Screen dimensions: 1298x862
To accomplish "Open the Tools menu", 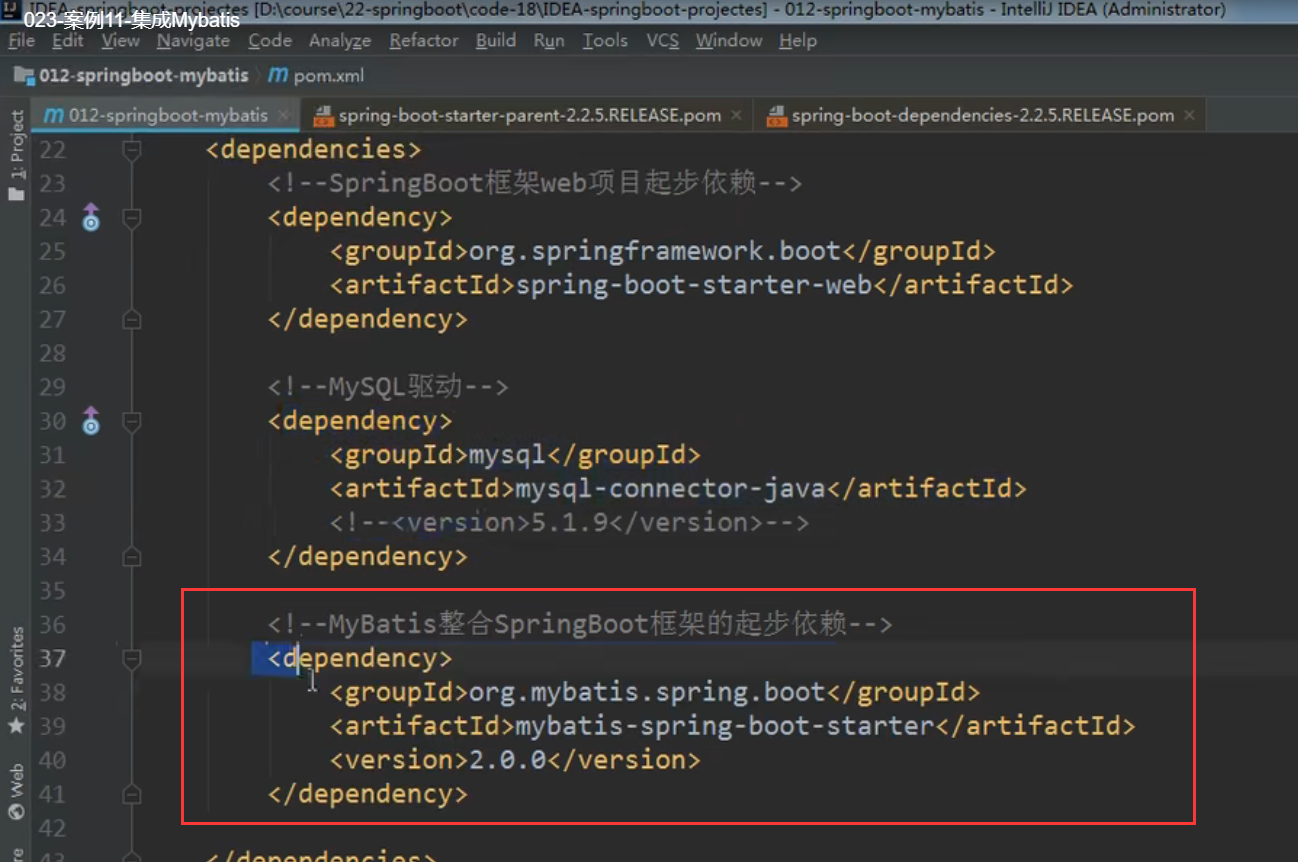I will 605,41.
